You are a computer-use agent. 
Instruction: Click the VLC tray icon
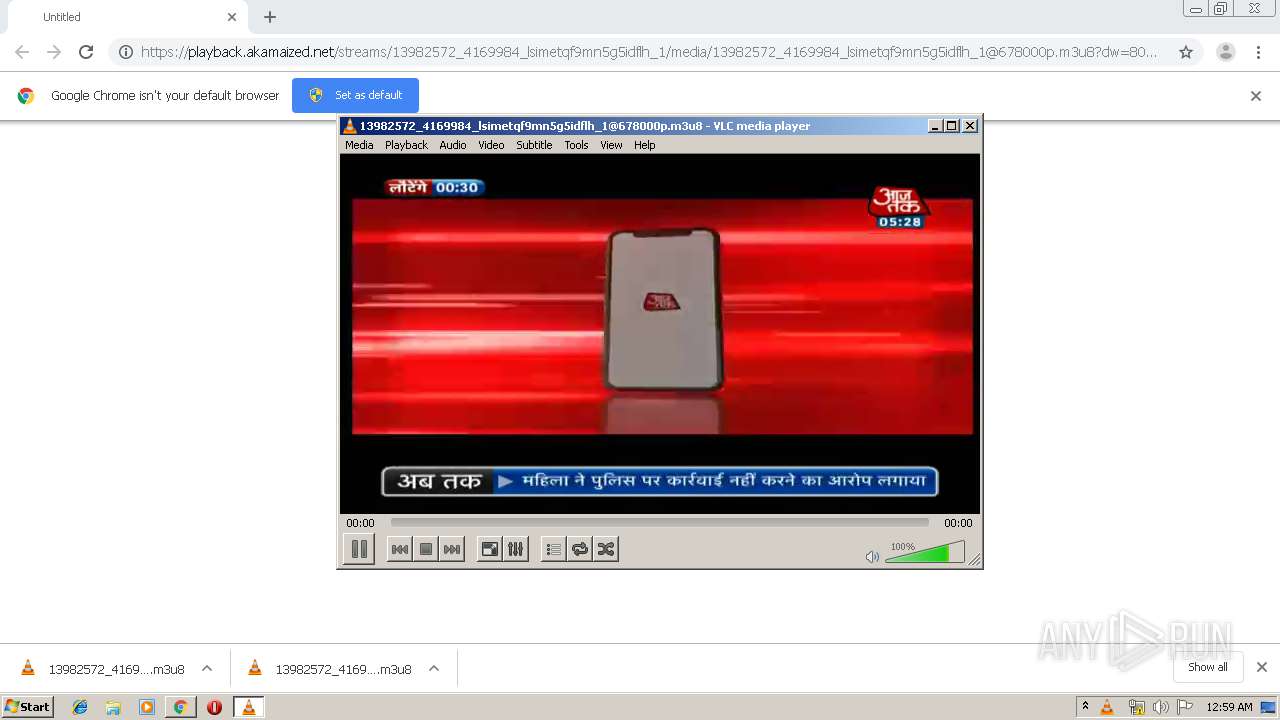point(1107,707)
